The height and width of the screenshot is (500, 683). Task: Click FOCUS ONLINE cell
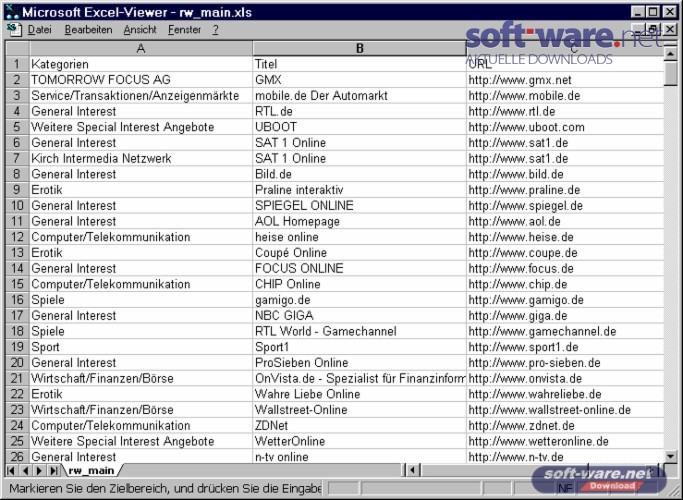(x=359, y=268)
